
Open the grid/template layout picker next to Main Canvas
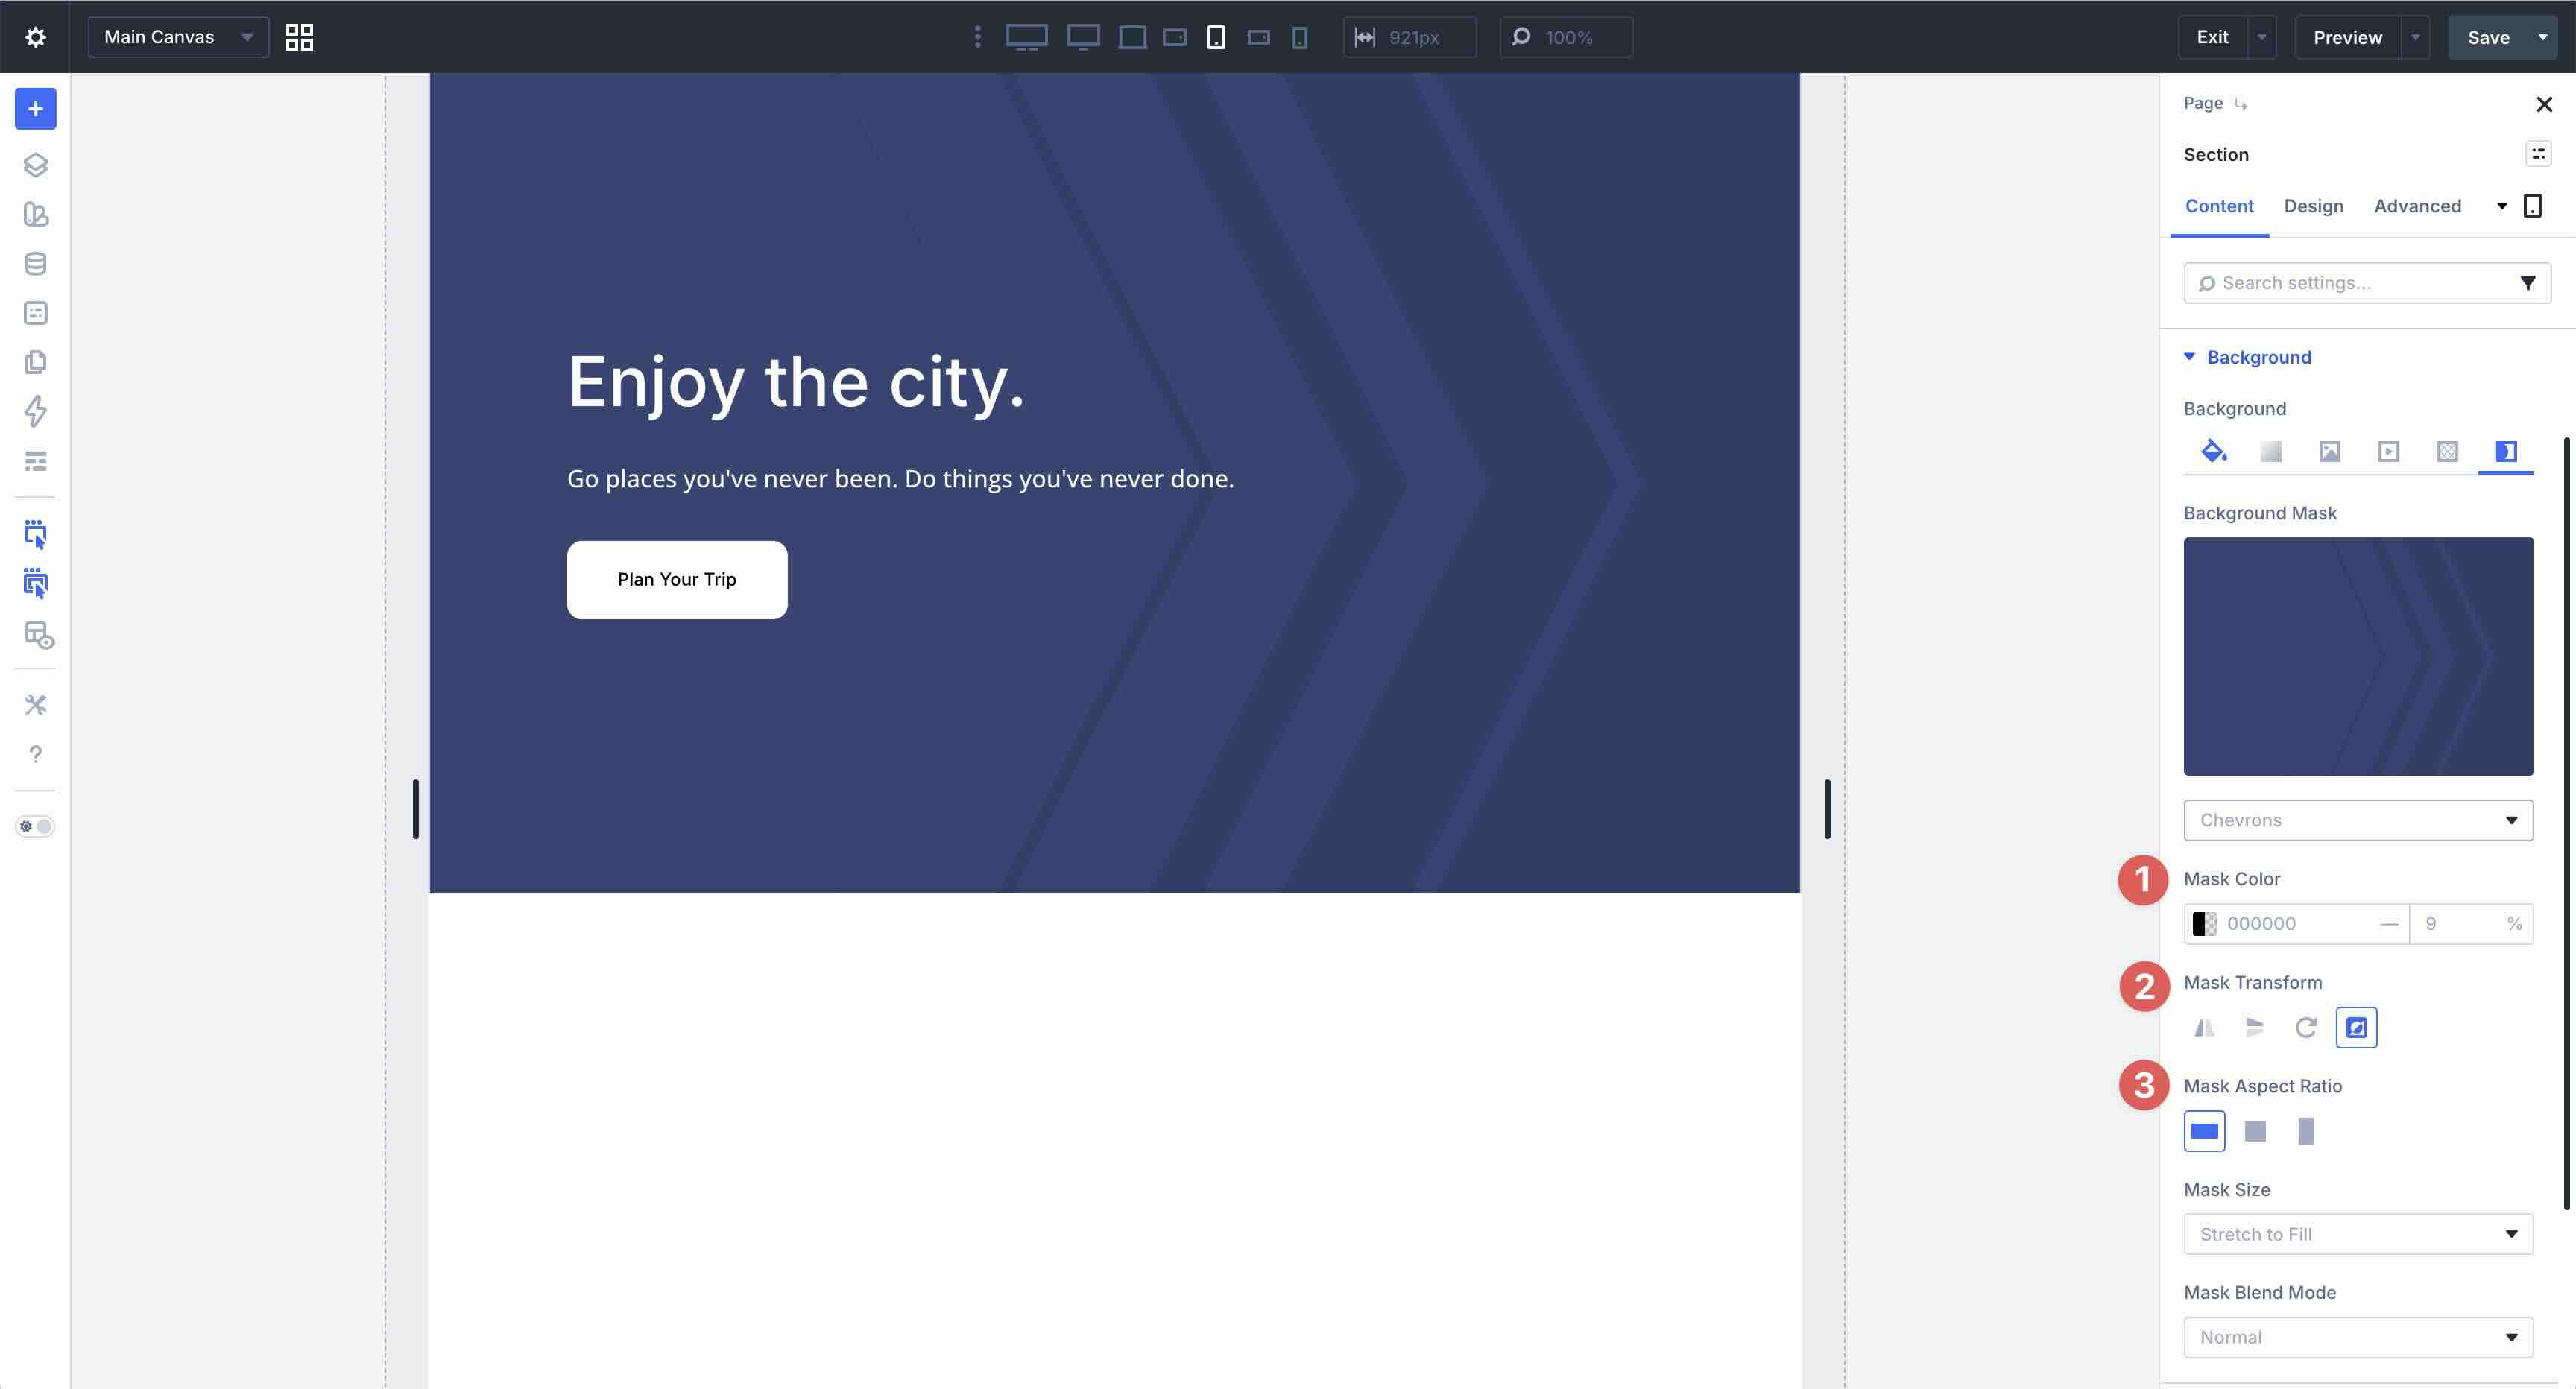click(x=298, y=37)
